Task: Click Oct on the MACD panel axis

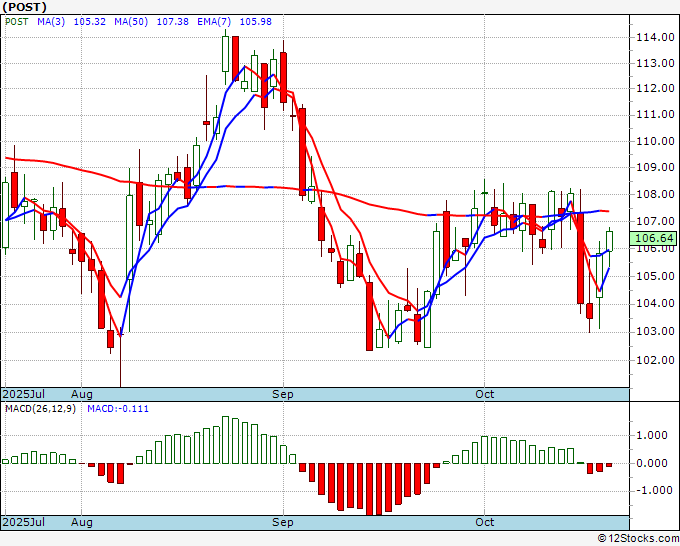Action: pos(484,522)
